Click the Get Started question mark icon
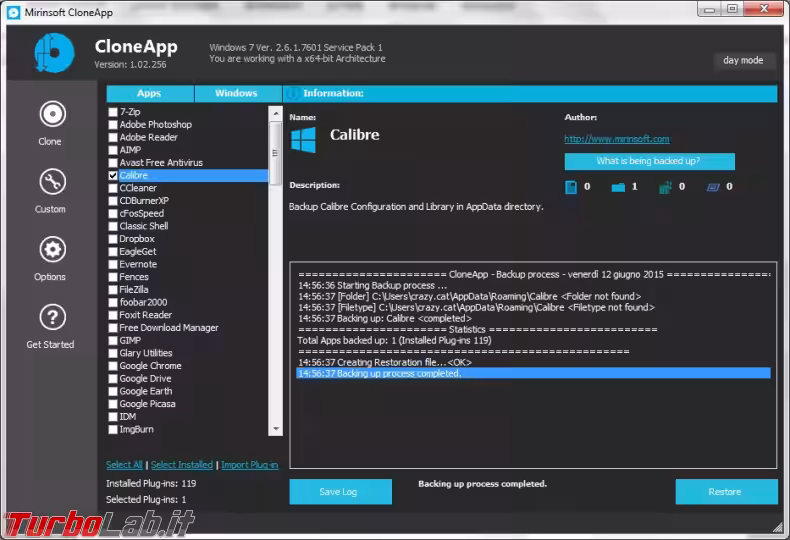790x540 pixels. 51,318
